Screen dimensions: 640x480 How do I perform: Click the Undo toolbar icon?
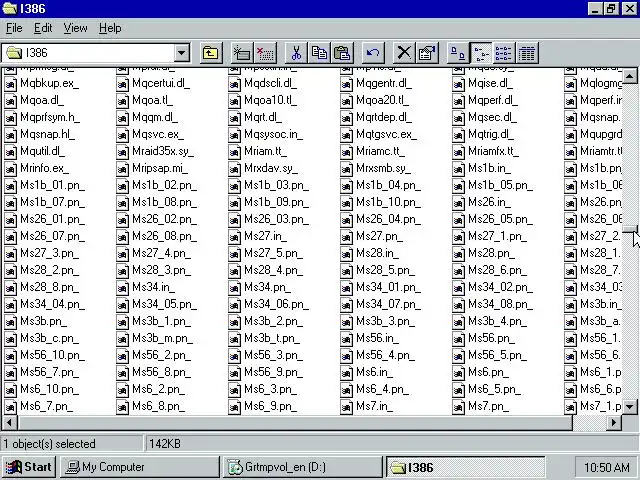(x=373, y=53)
